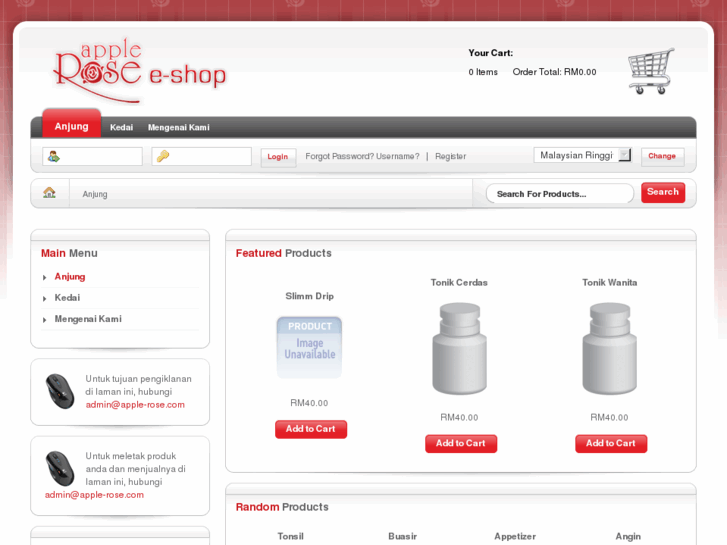Screen dimensions: 727x545
Task: Click the Search For Products field
Action: pyautogui.click(x=560, y=194)
